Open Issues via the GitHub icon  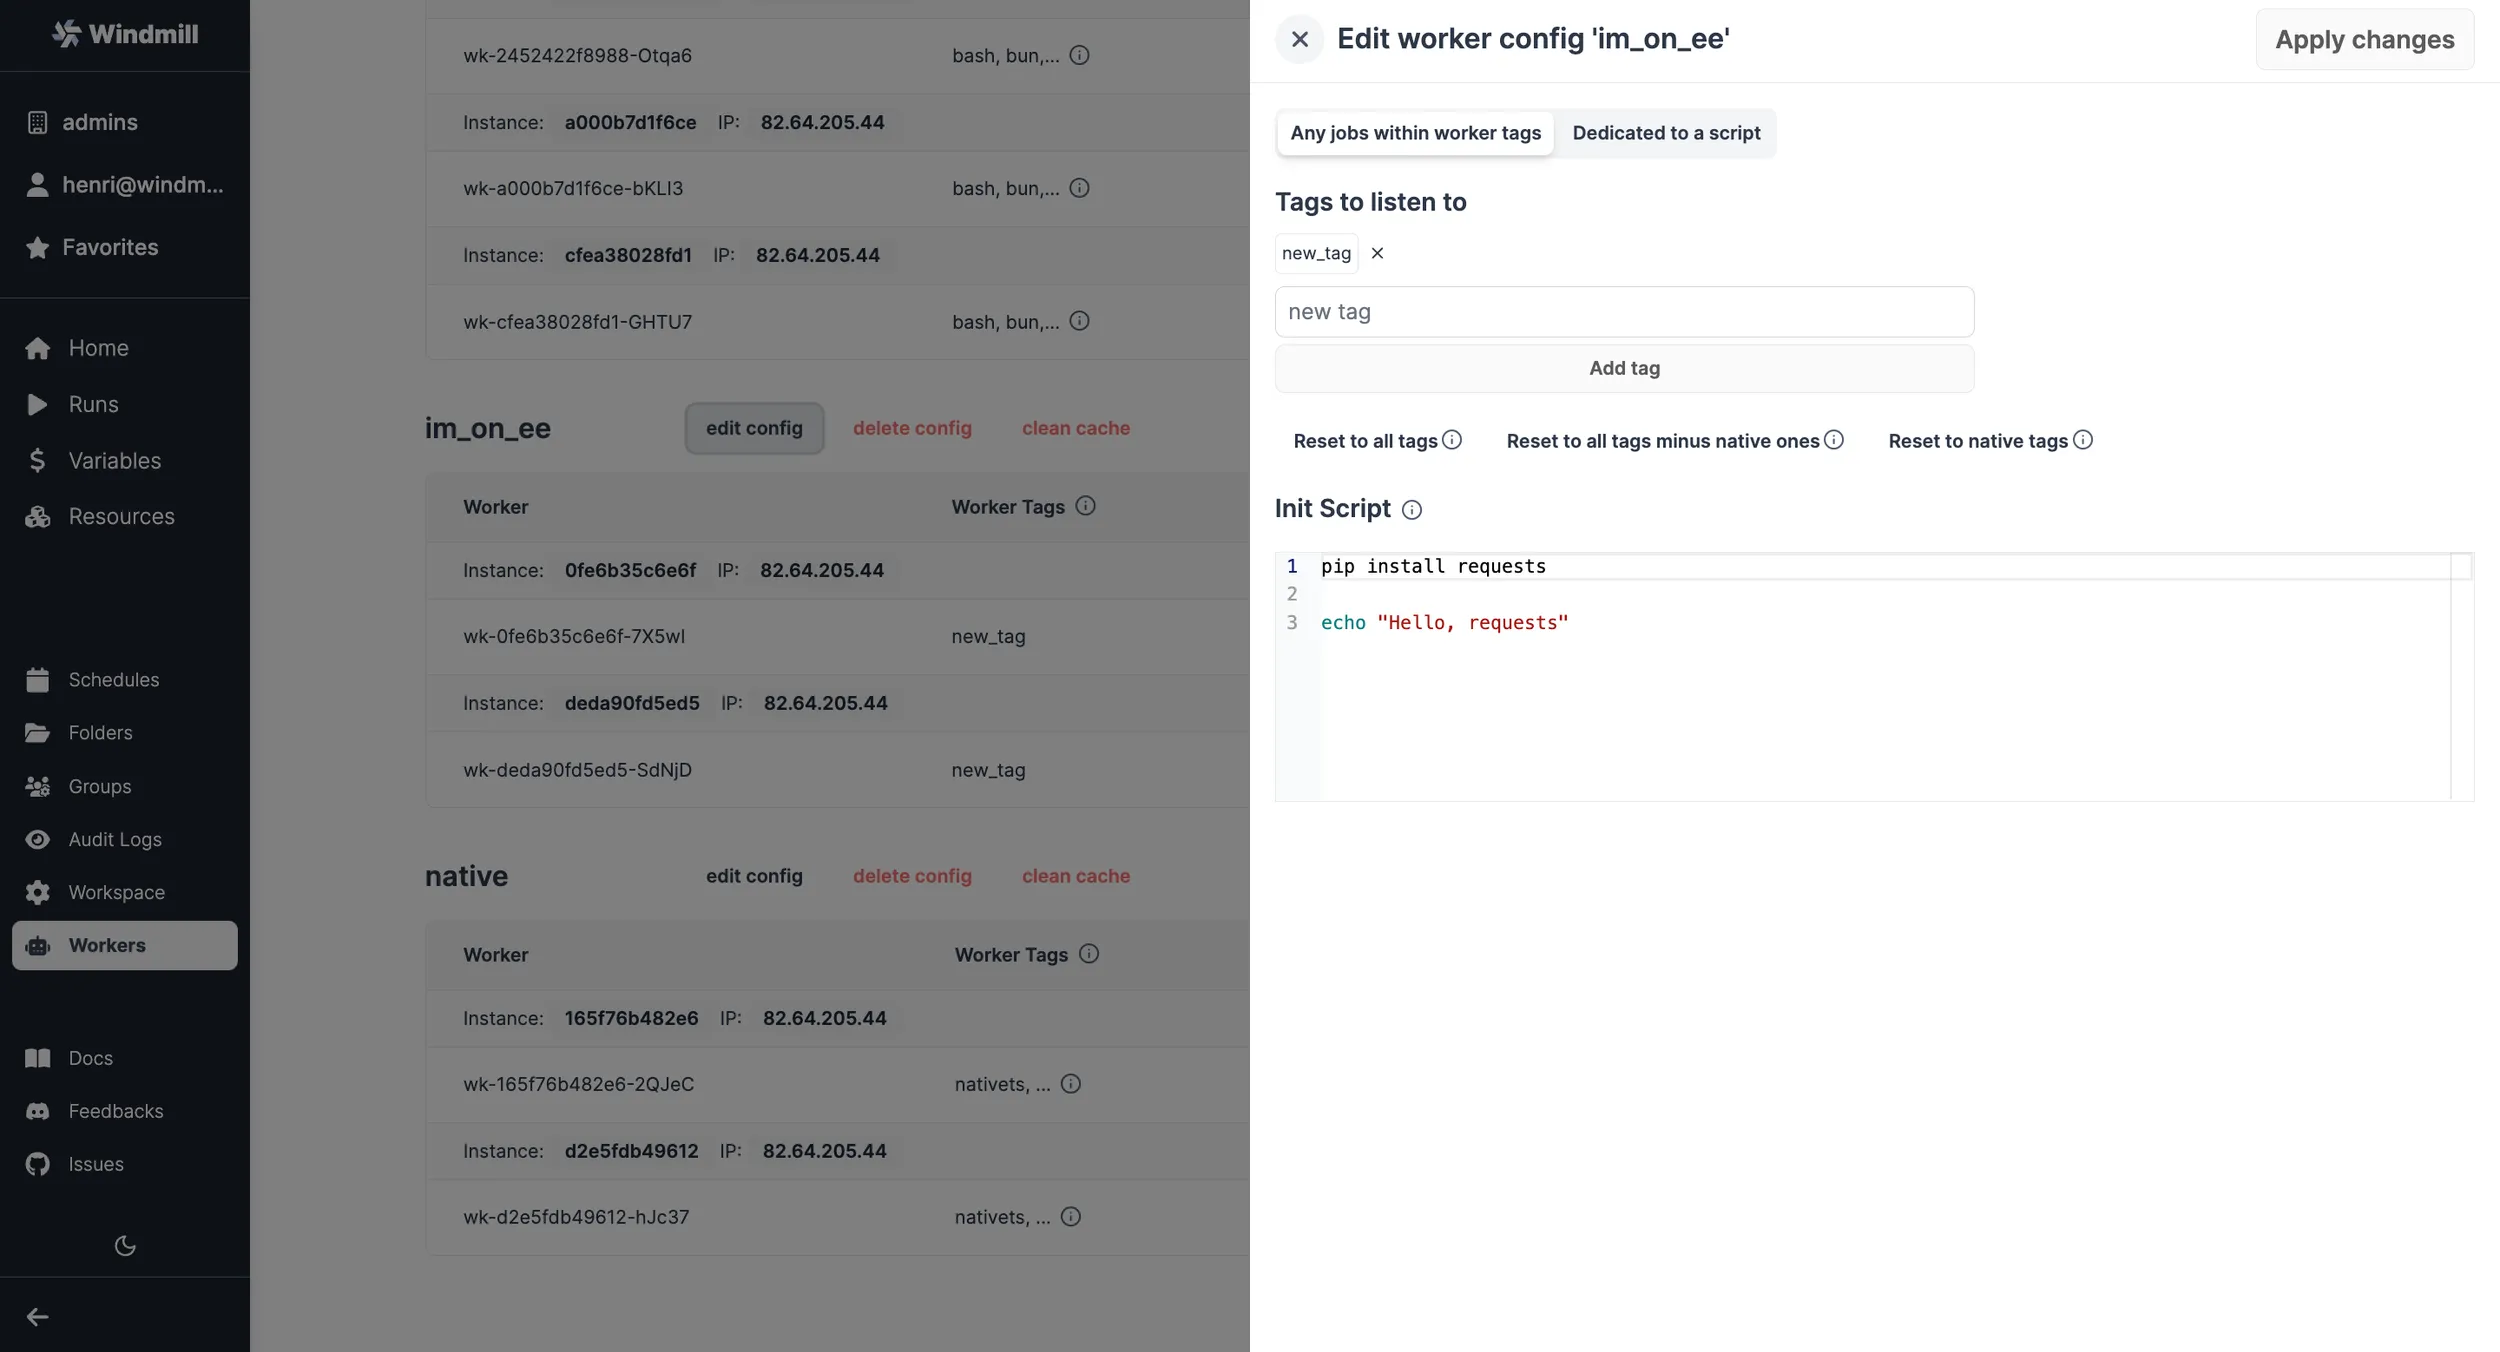pyautogui.click(x=95, y=1163)
